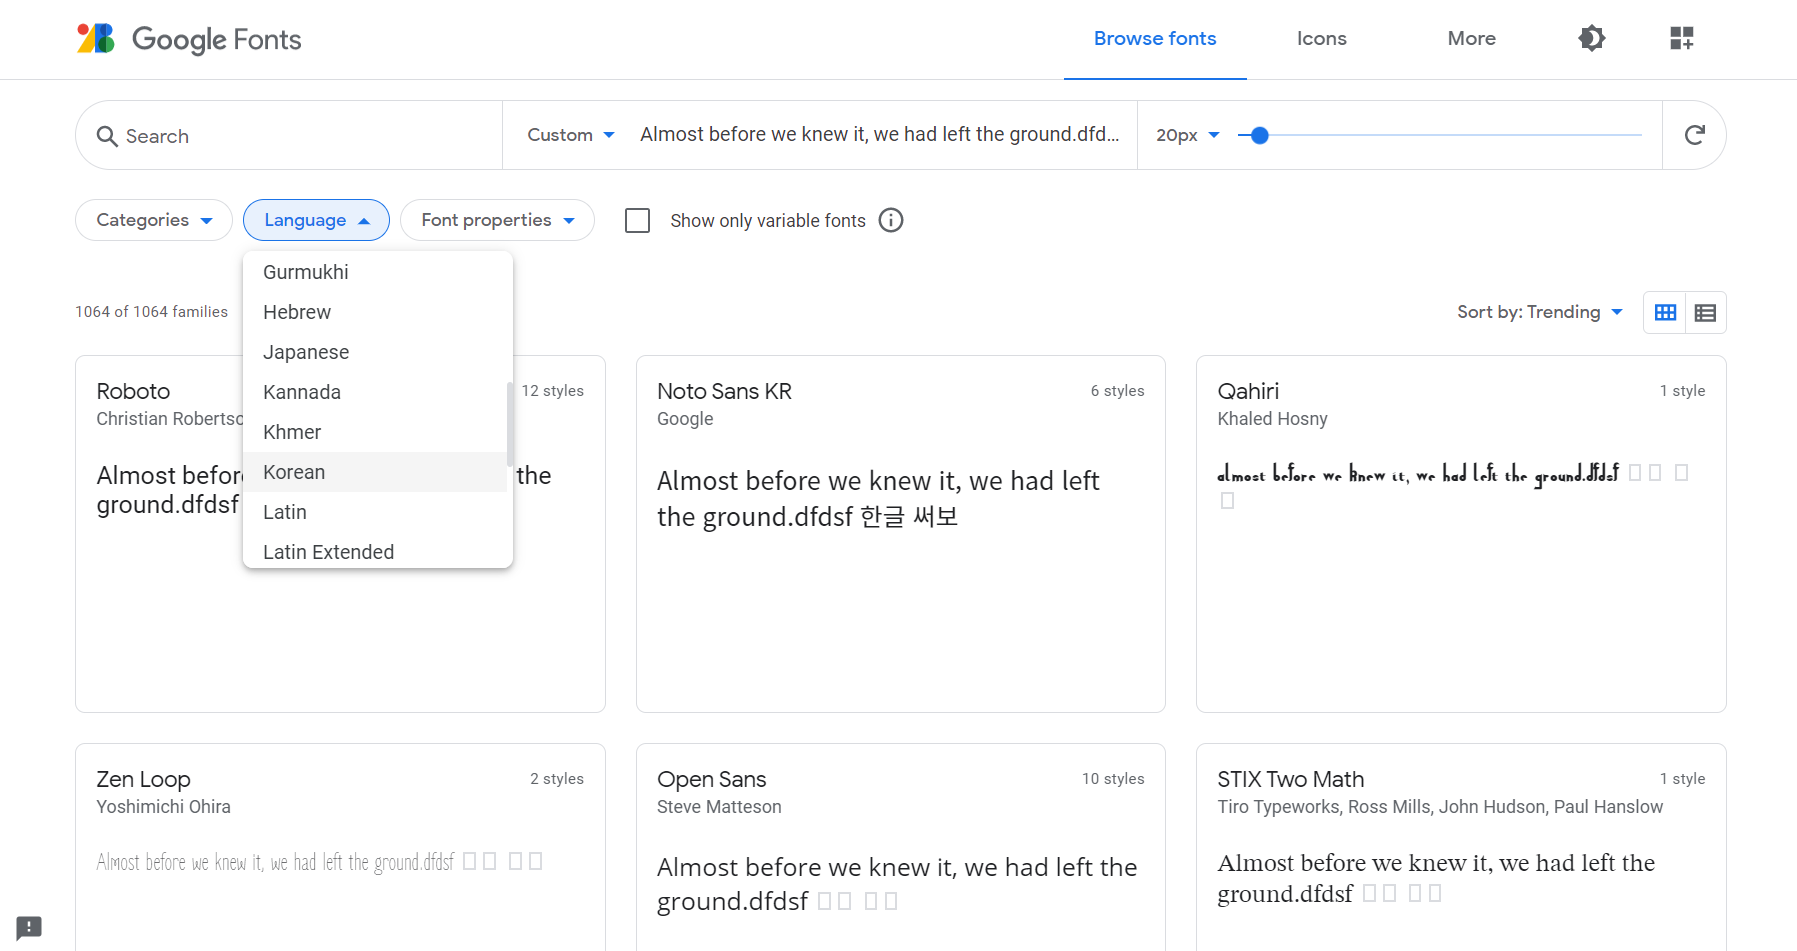Click the '12 styles' label on Roboto
Screen dimensions: 1797x951
[553, 391]
